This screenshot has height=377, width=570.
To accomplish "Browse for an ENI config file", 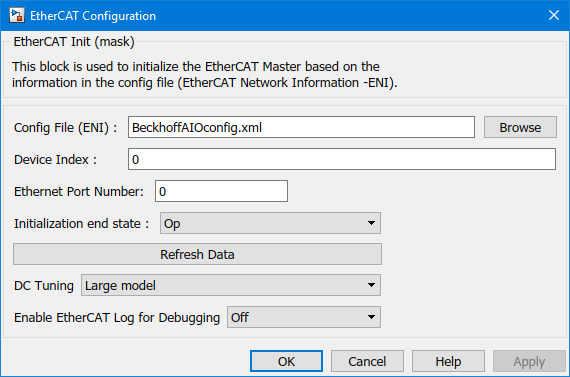I will tap(520, 127).
